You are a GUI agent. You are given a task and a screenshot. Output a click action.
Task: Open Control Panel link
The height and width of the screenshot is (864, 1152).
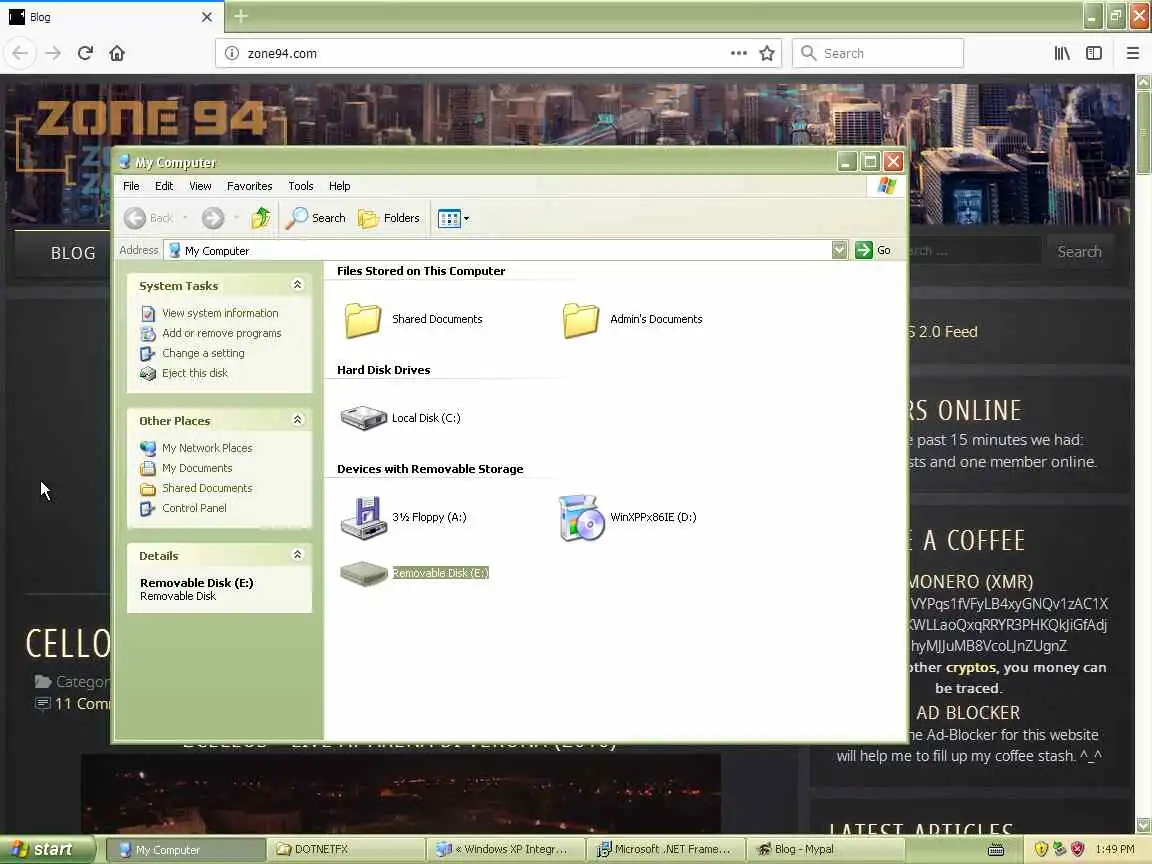tap(194, 508)
